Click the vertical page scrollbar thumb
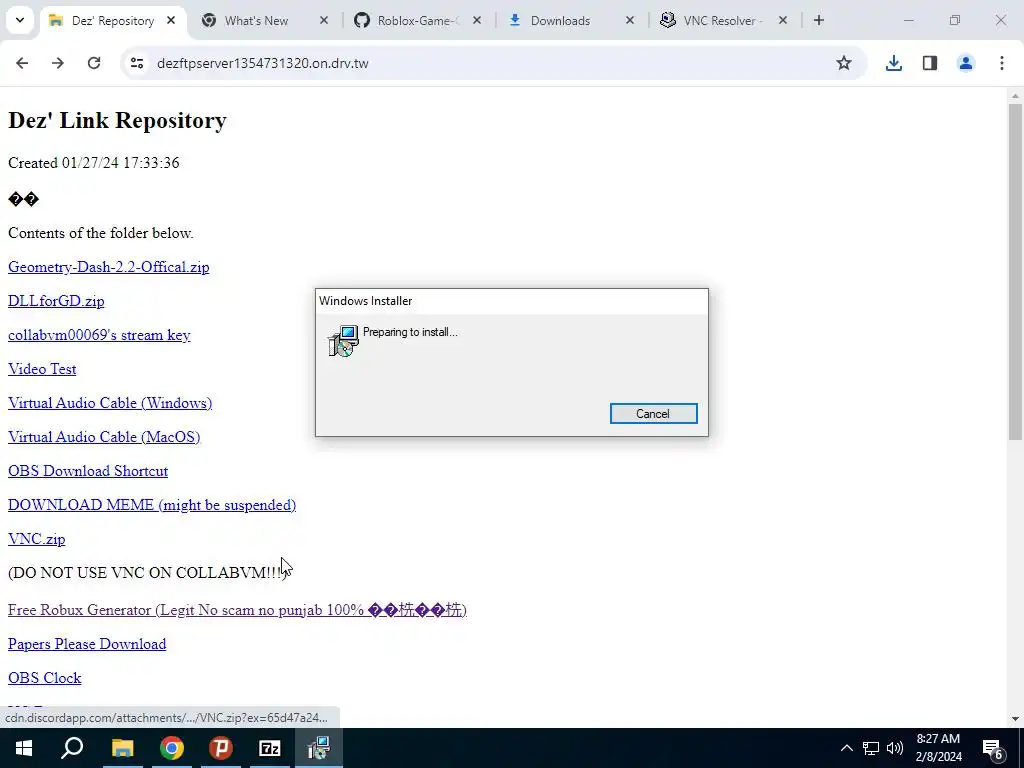Image resolution: width=1024 pixels, height=768 pixels. pyautogui.click(x=1015, y=271)
